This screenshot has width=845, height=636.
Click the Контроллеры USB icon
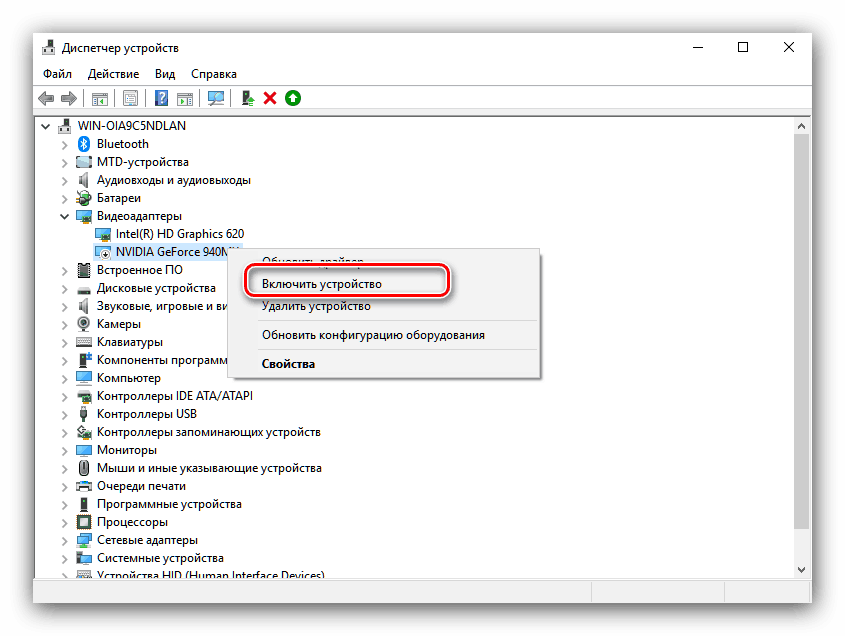[84, 414]
